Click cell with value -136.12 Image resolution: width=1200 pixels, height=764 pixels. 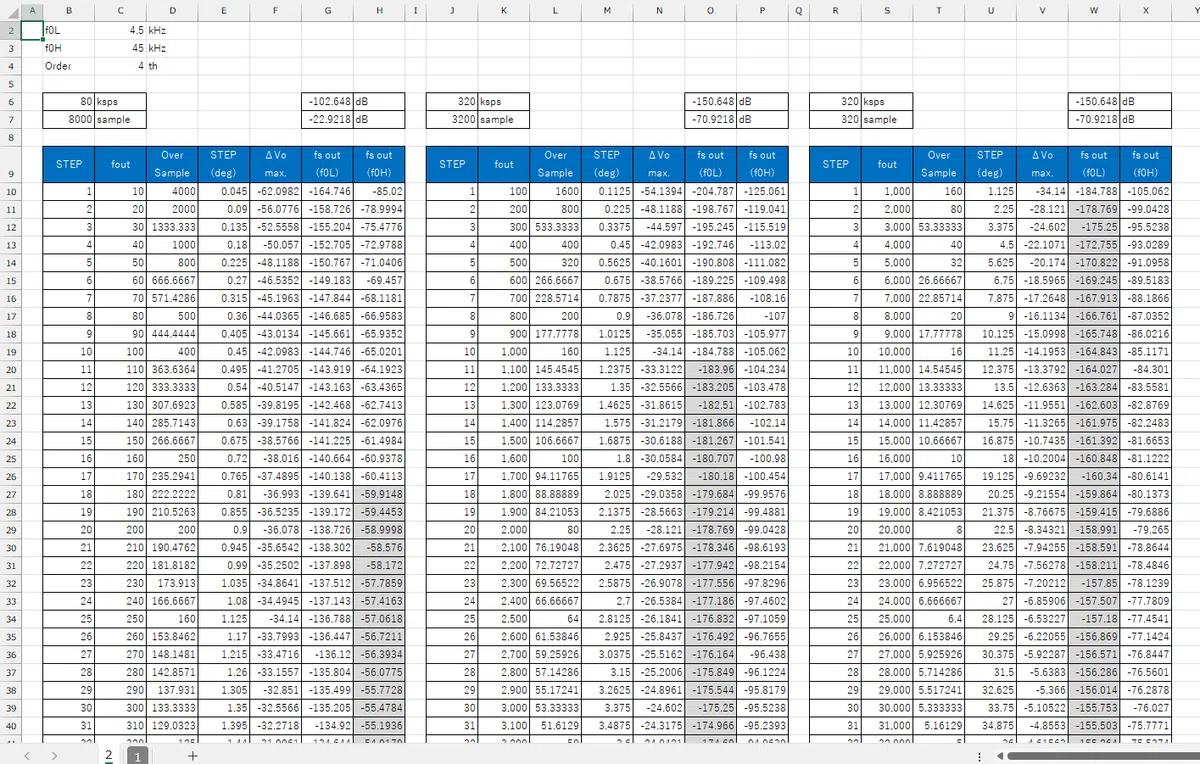(329, 654)
